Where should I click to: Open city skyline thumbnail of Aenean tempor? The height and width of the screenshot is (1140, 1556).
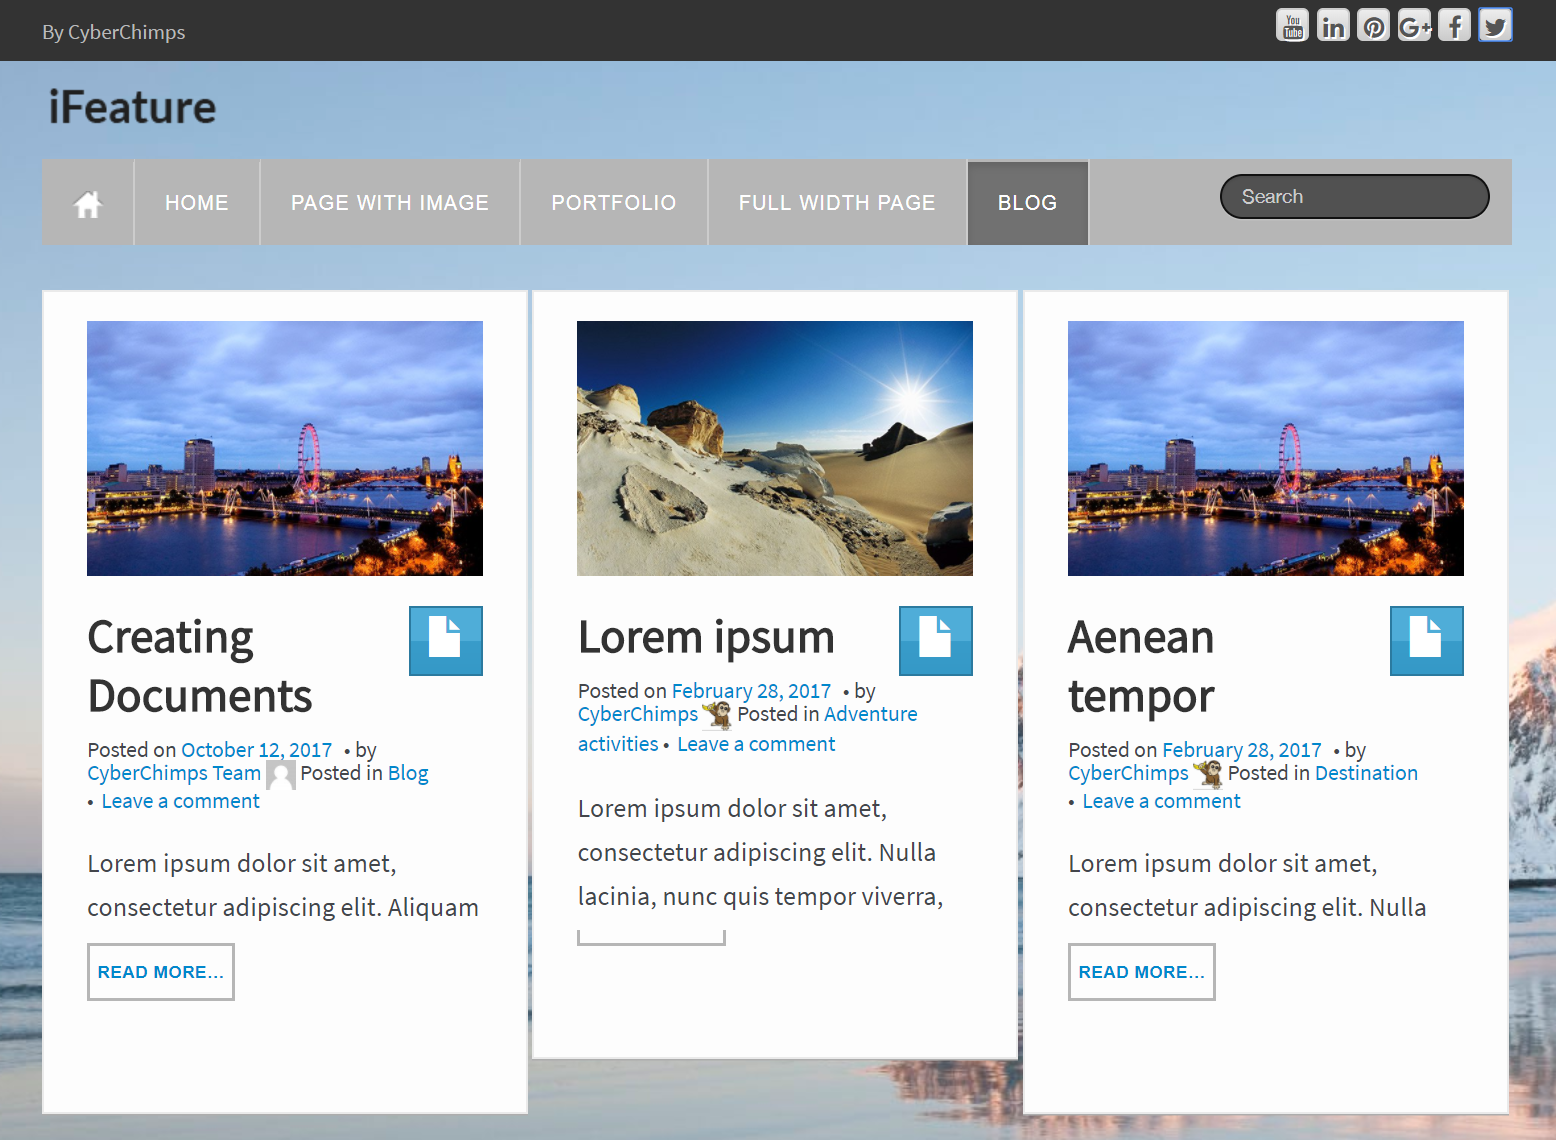click(x=1266, y=448)
